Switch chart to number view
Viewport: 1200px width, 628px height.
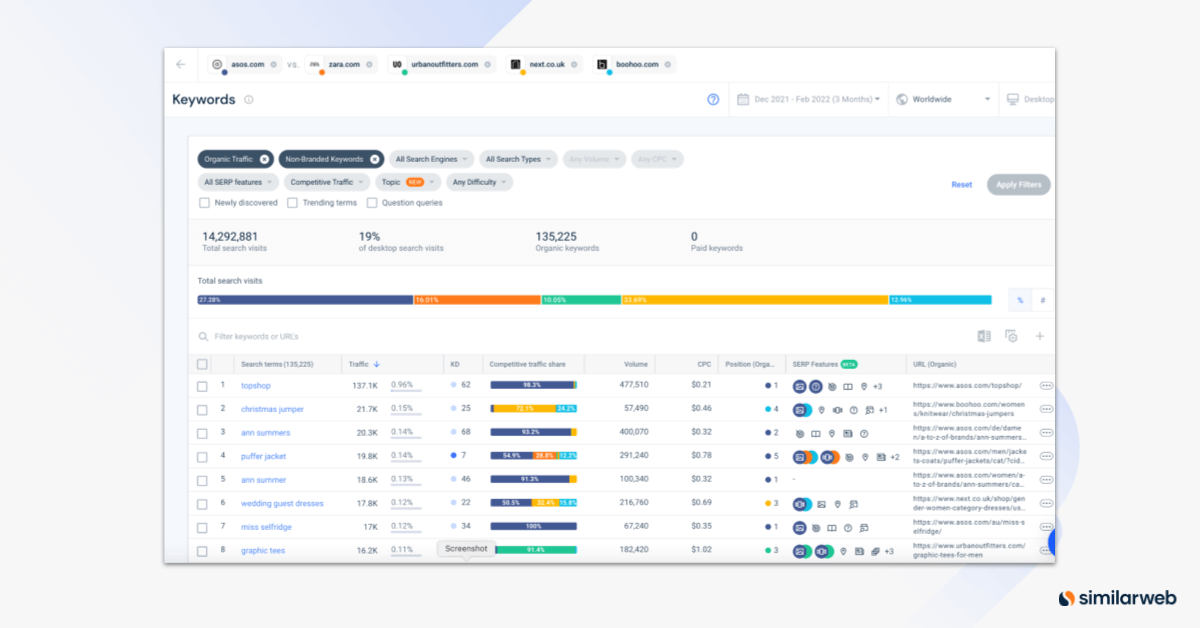click(1042, 300)
